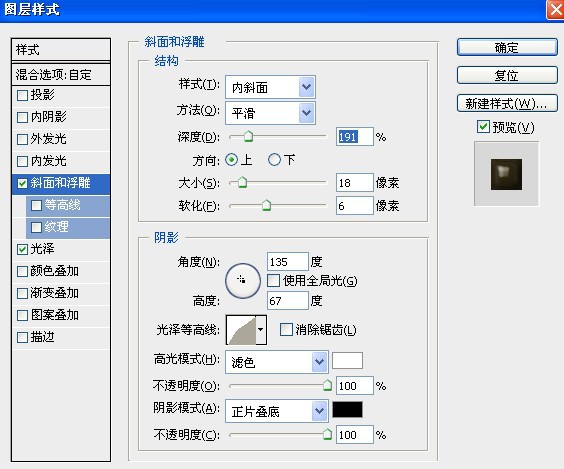
Task: Open the gloss contour curve thumbnail
Action: [241, 329]
